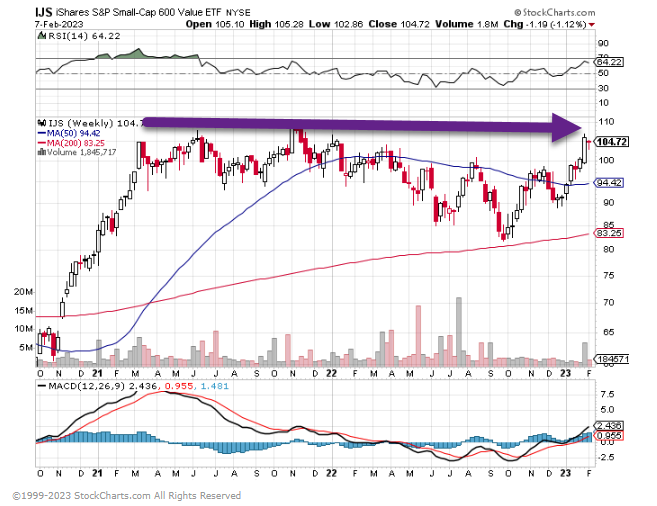Click the 90 label on RSI axis
Viewport: 657px width, 506px height.
tap(603, 44)
